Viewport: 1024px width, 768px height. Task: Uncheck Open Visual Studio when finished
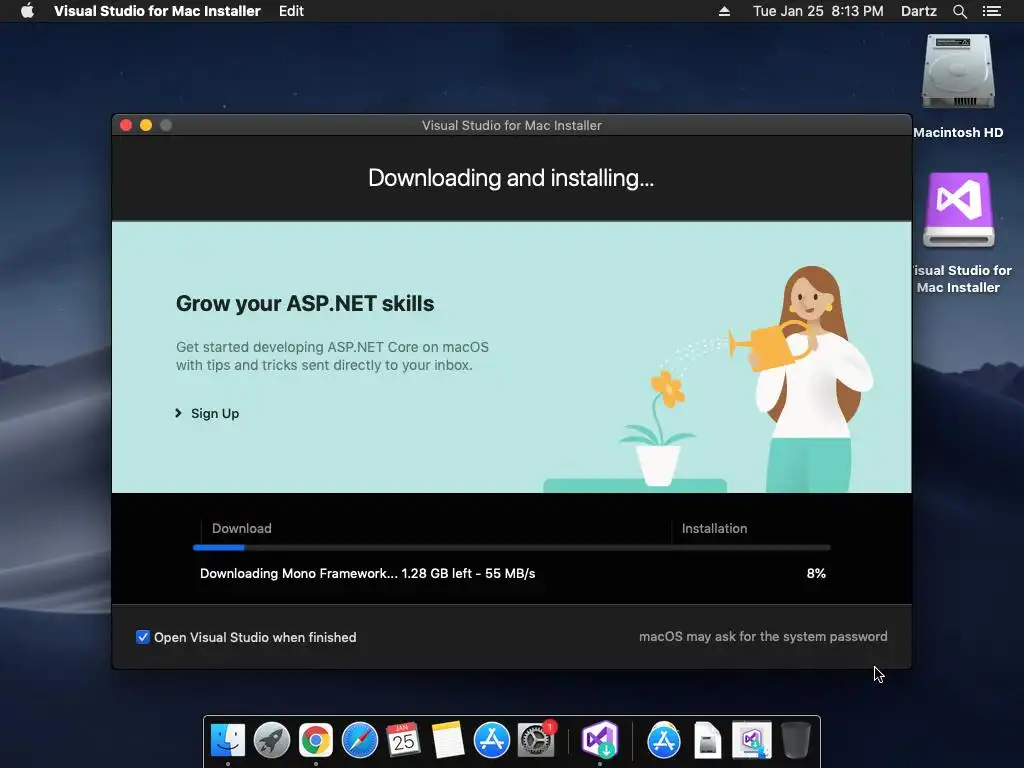coord(142,637)
